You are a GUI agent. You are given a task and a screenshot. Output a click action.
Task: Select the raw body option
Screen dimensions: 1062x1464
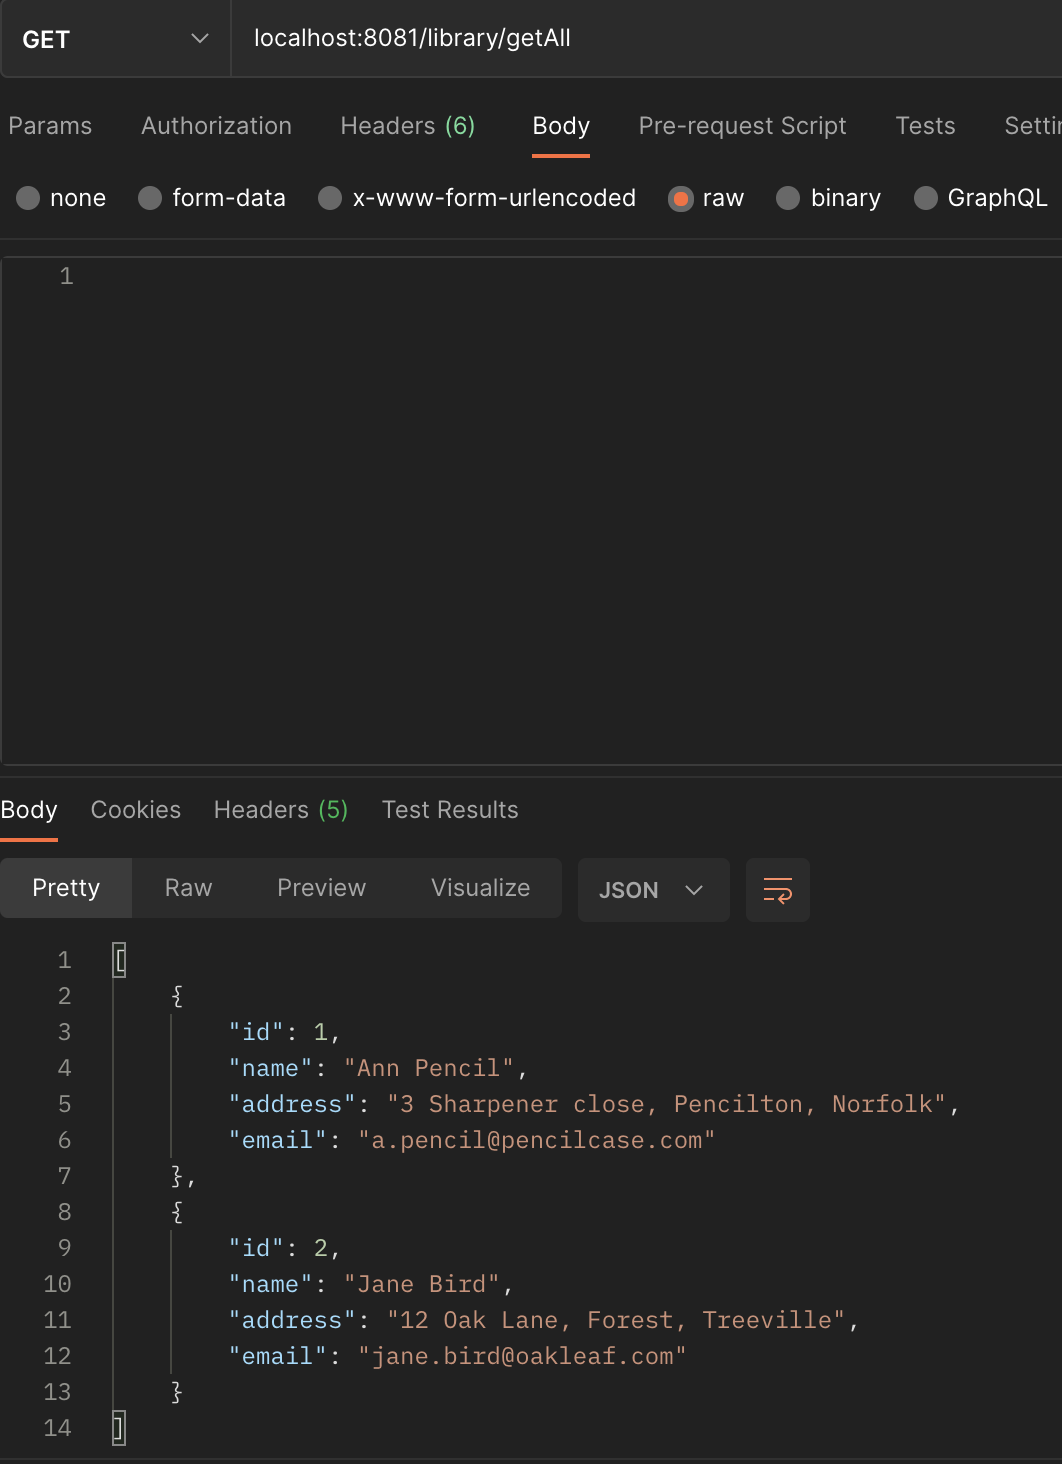coord(706,198)
